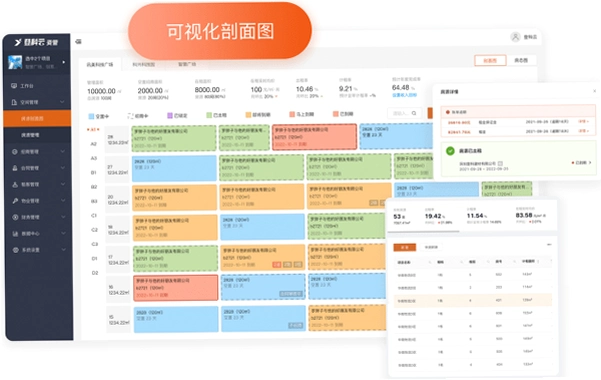Click the blue link below the 64.48 statistic
This screenshot has height=380, width=601.
point(404,95)
